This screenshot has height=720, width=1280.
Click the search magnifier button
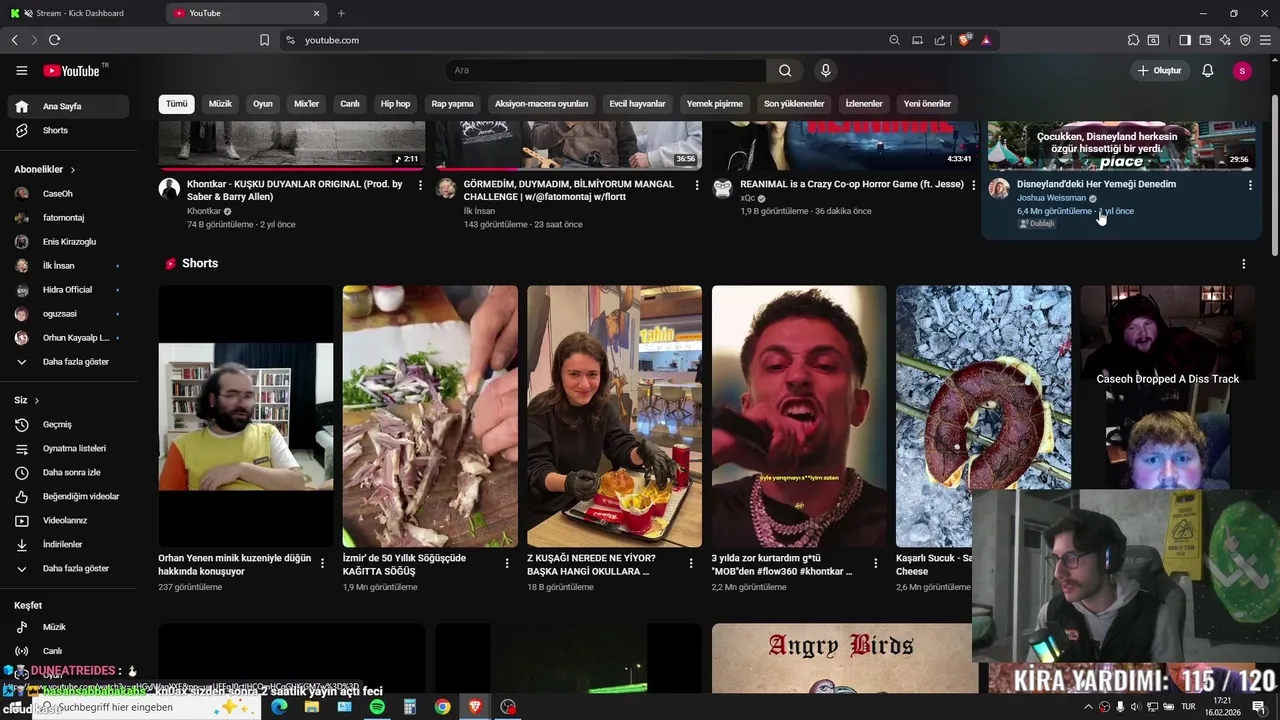click(x=785, y=70)
